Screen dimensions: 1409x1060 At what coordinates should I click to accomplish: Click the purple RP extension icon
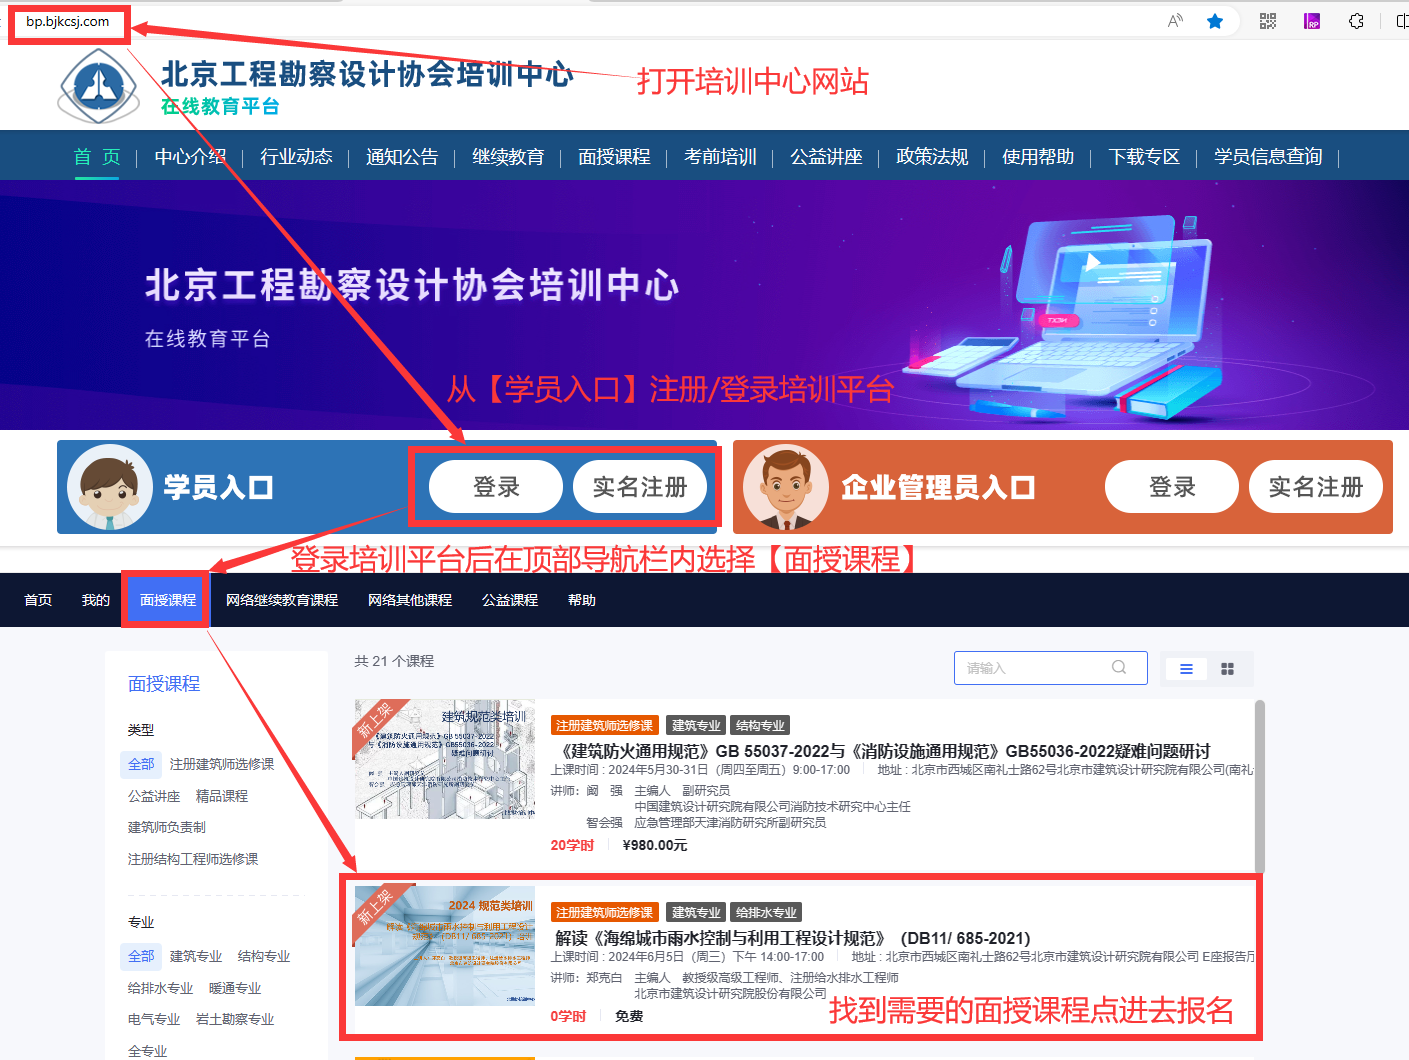[1312, 21]
